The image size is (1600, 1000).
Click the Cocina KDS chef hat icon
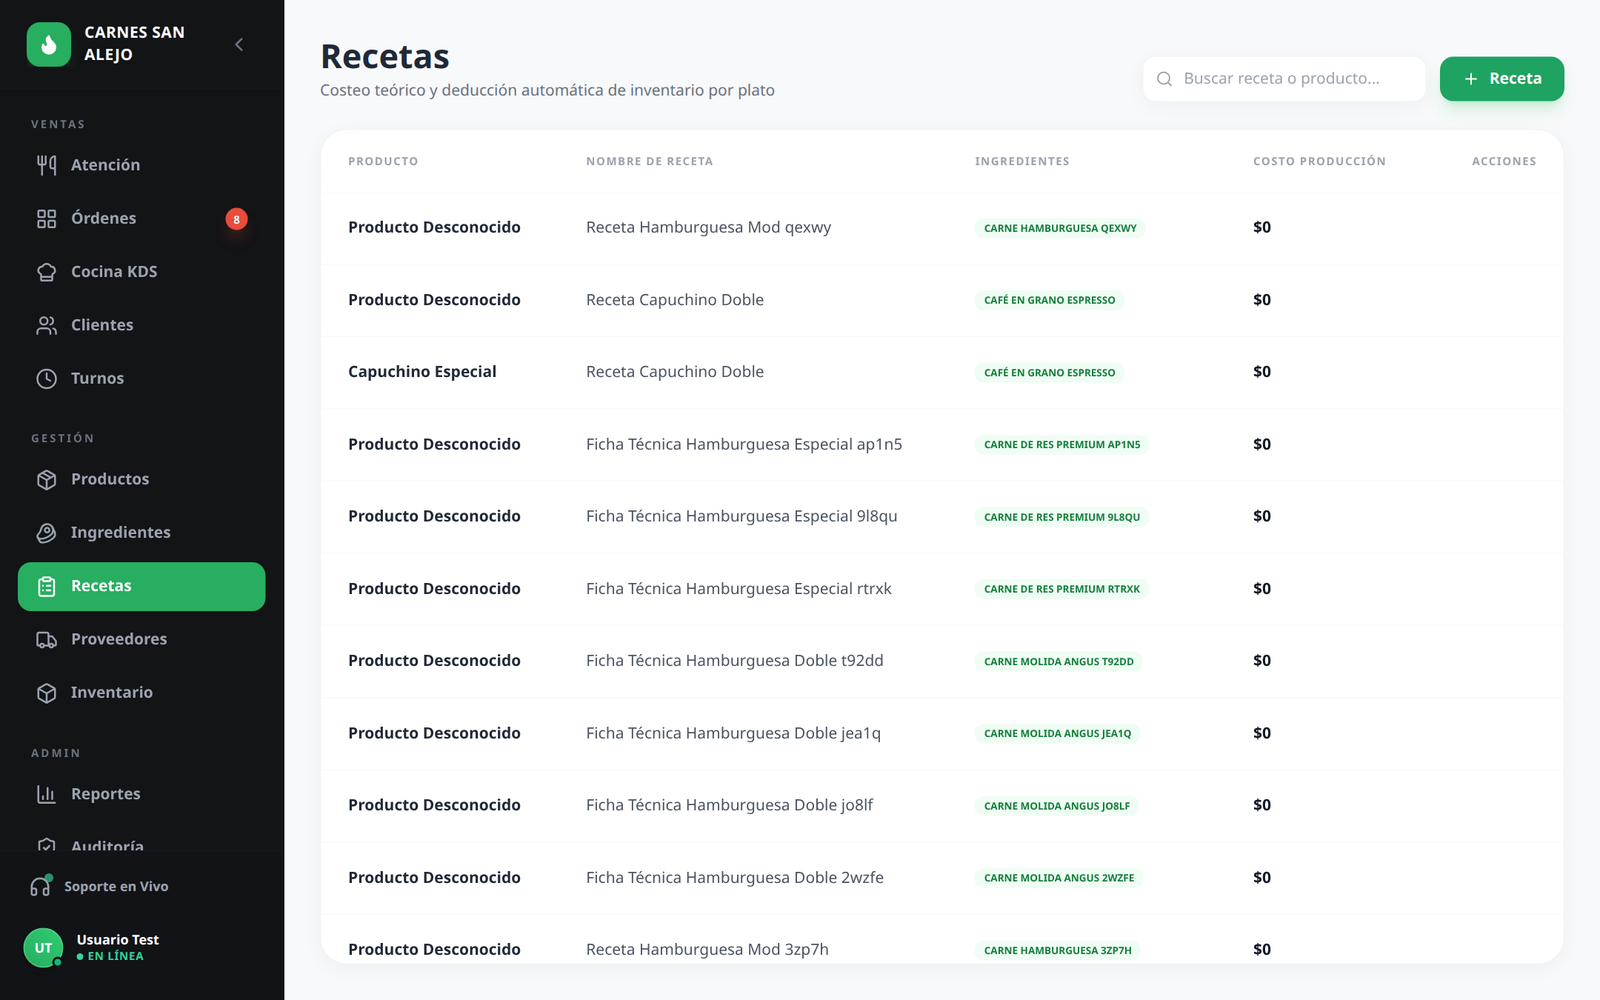coord(47,272)
